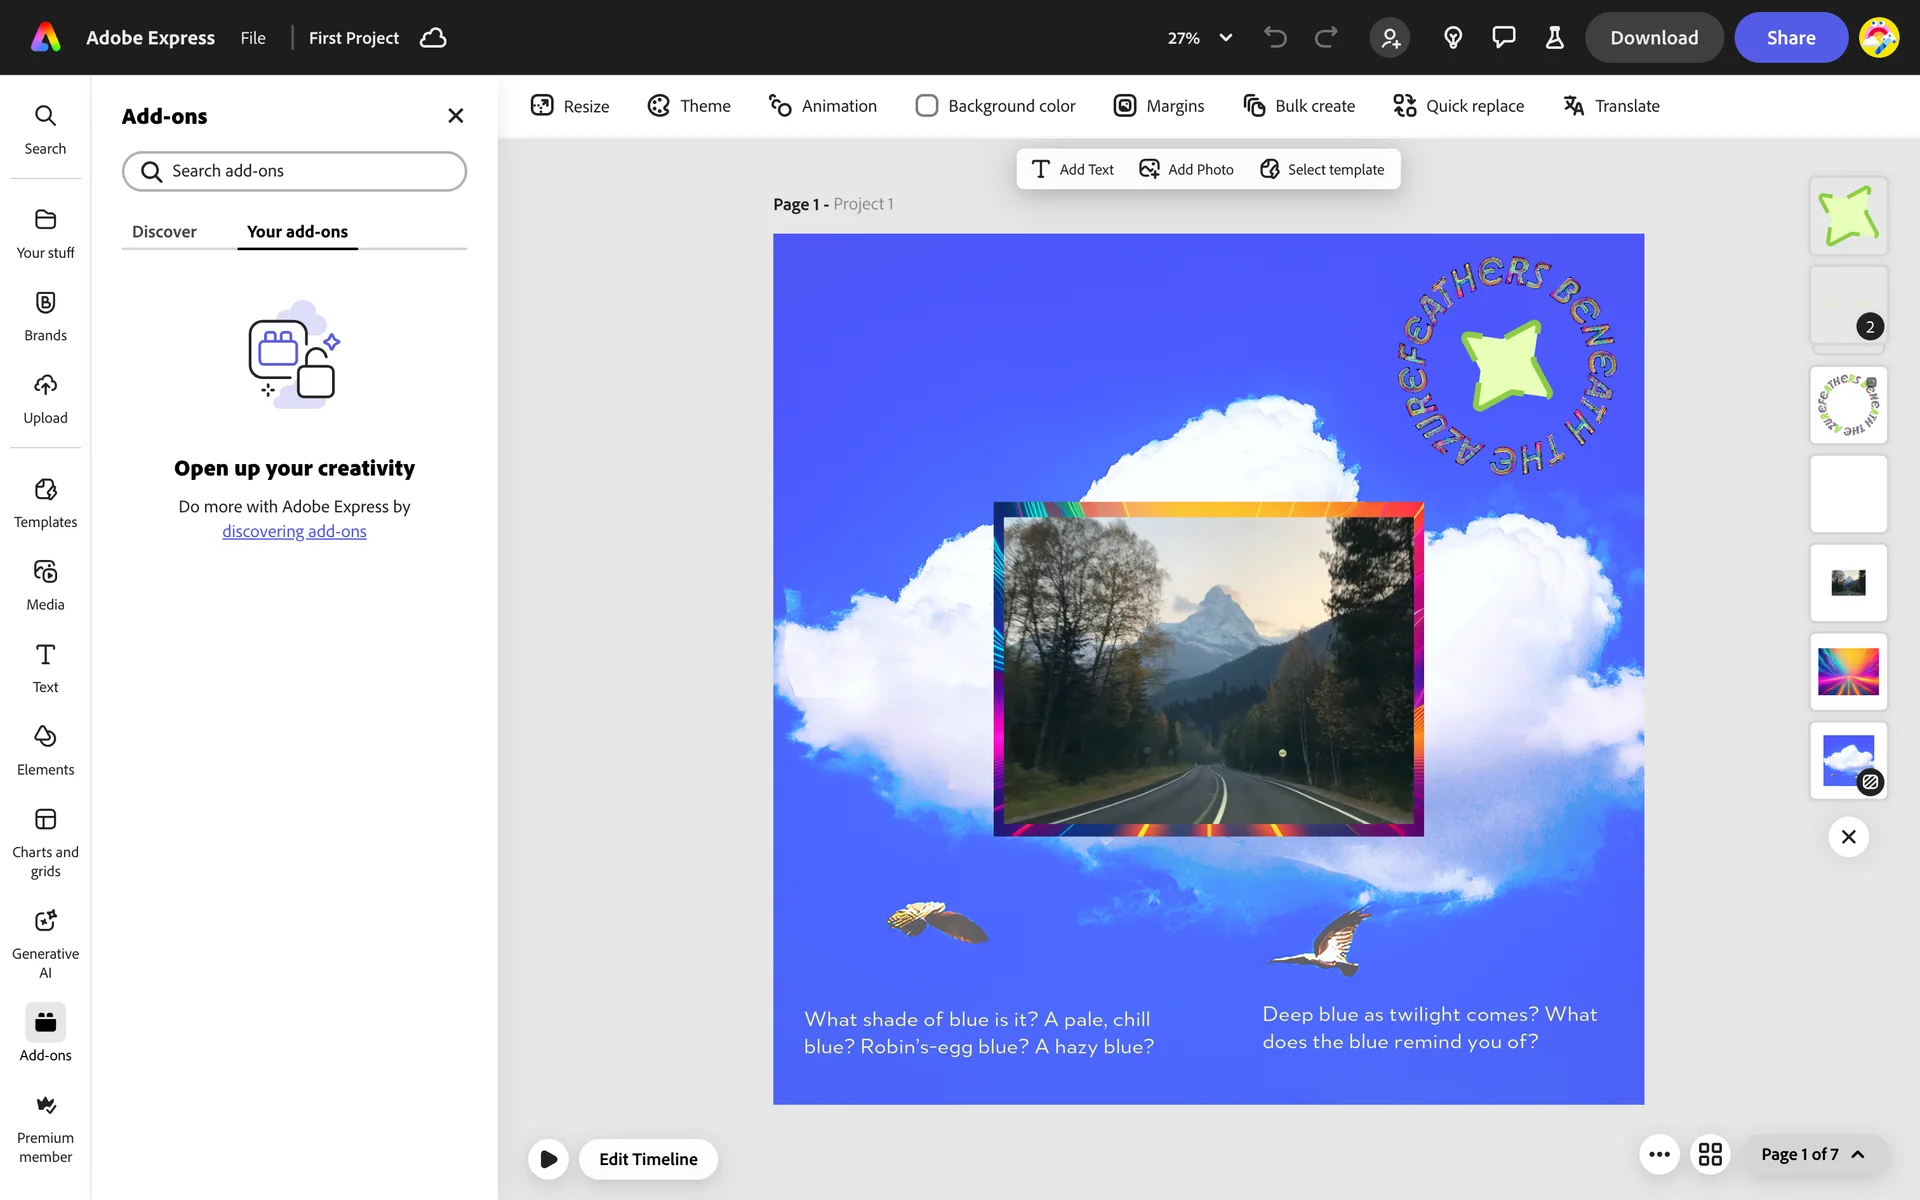This screenshot has width=1920, height=1200.
Task: Click the Background color swatch
Action: (x=927, y=106)
